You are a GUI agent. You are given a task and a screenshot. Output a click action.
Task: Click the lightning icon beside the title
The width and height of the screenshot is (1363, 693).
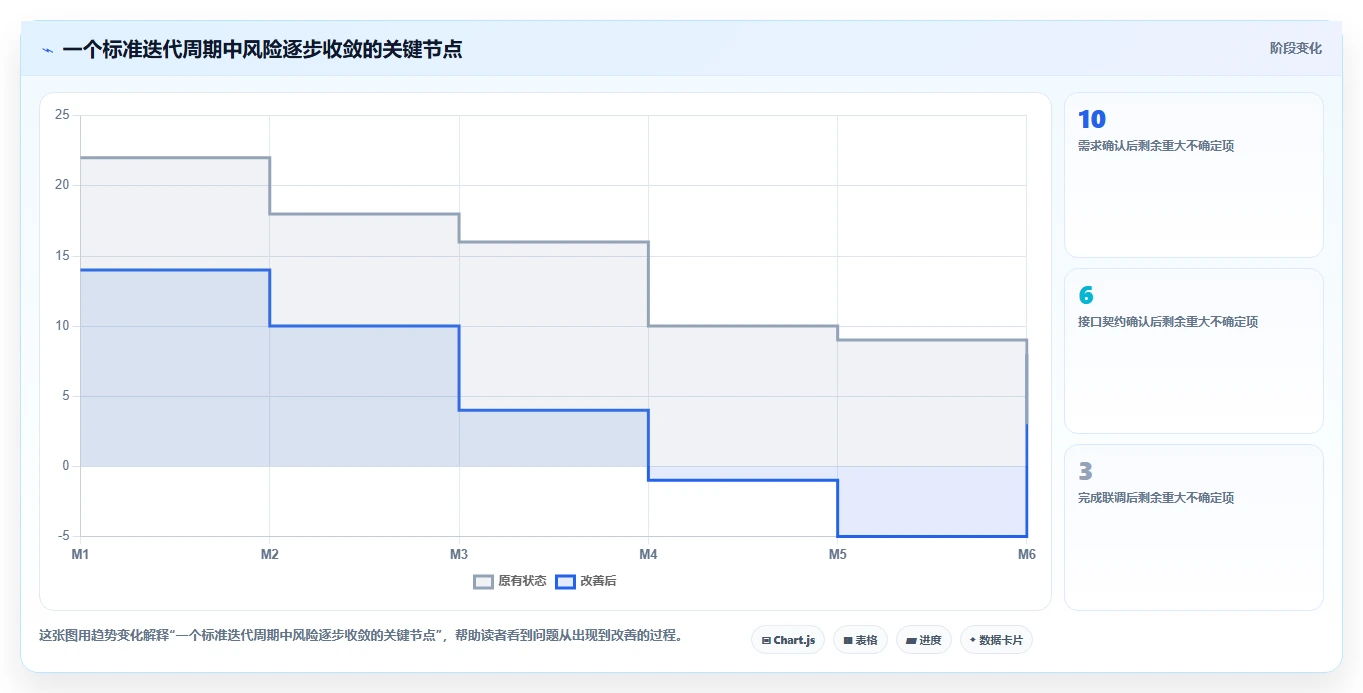click(47, 50)
